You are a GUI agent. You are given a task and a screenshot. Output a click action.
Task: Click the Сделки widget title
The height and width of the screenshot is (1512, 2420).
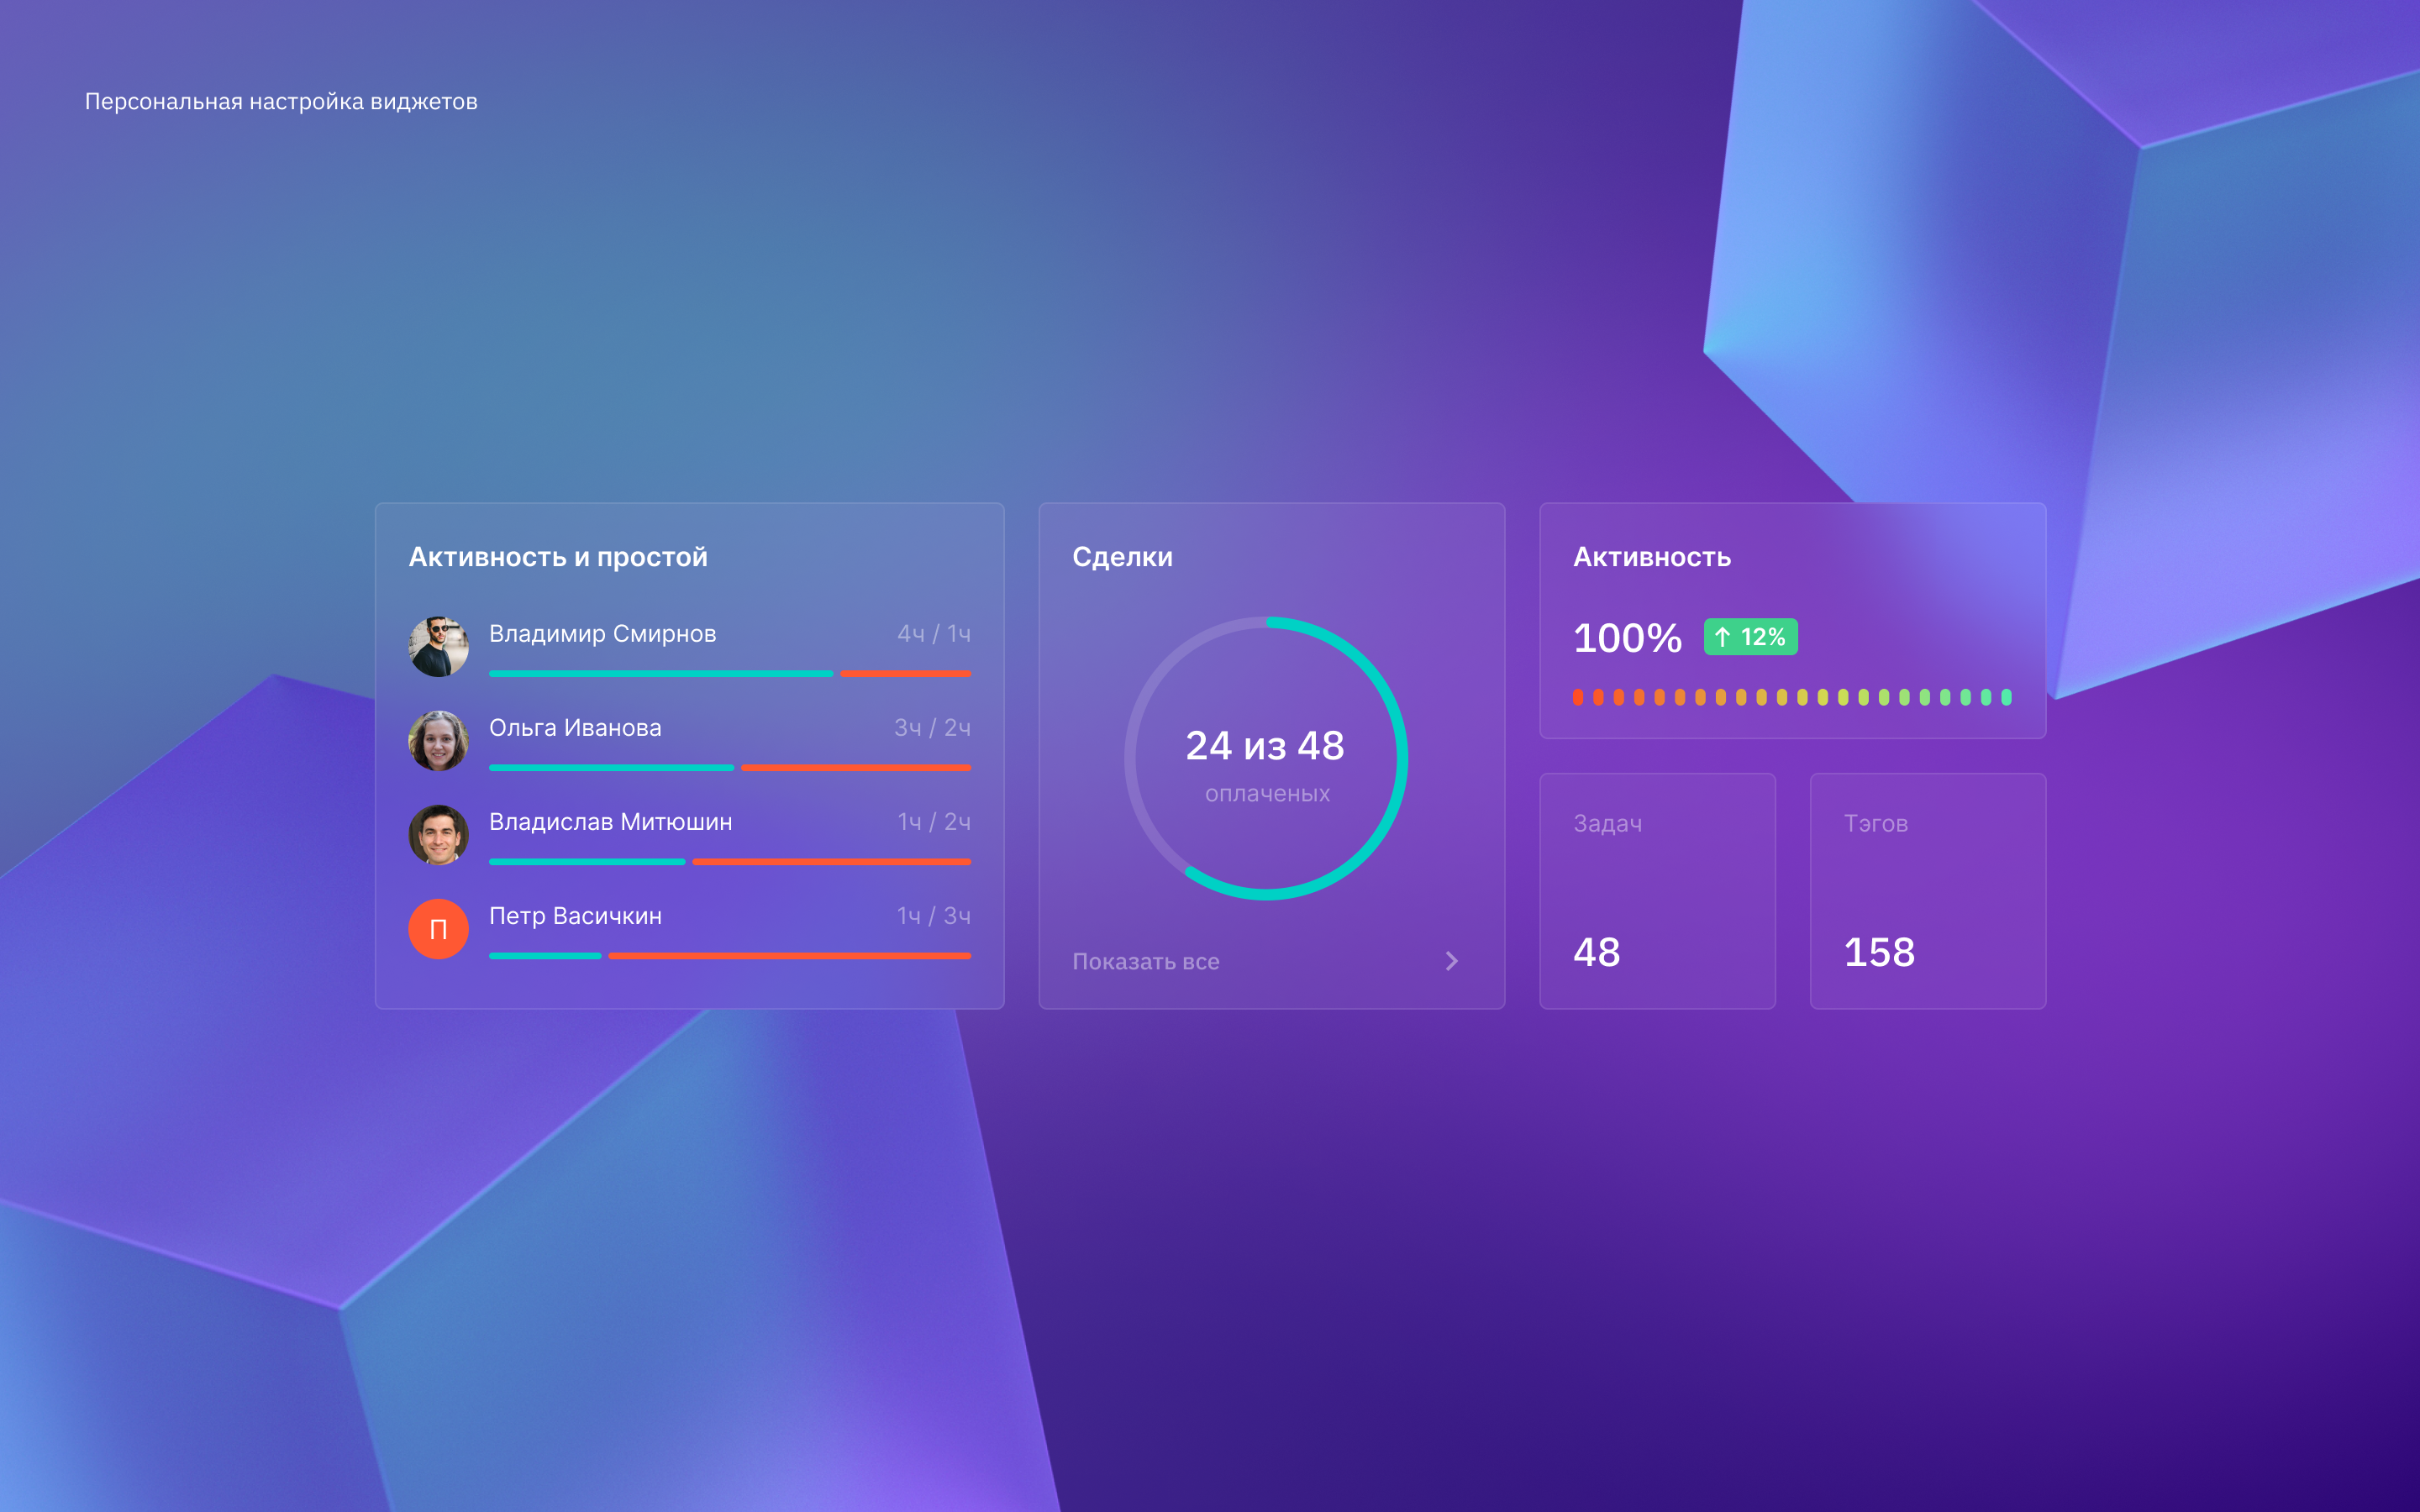coord(1122,557)
